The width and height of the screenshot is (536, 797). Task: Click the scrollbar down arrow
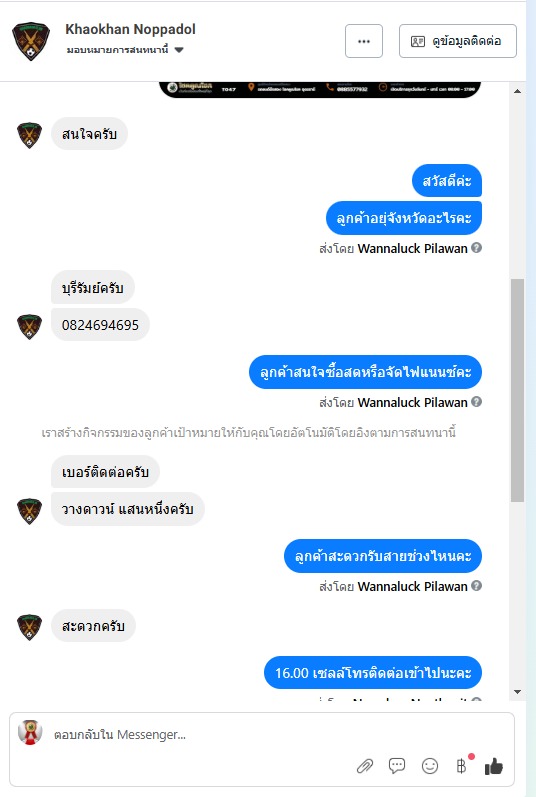[517, 692]
